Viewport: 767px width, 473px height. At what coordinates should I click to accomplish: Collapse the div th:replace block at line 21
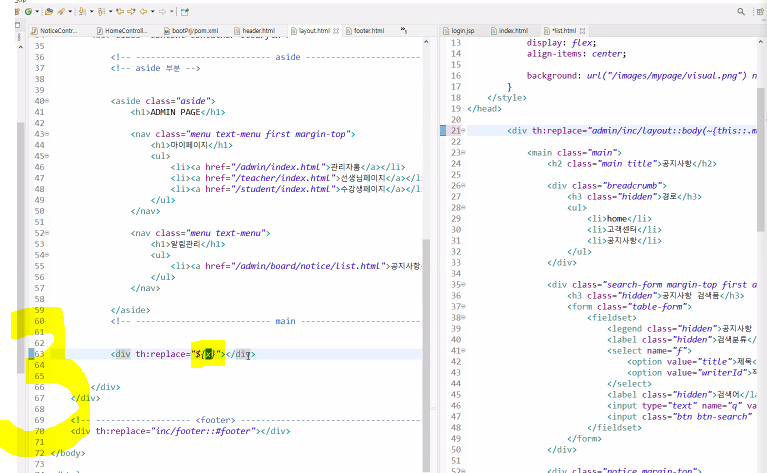coord(463,131)
